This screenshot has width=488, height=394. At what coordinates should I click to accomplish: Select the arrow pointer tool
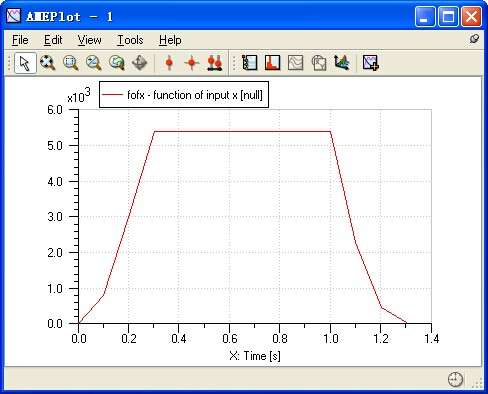coord(25,63)
